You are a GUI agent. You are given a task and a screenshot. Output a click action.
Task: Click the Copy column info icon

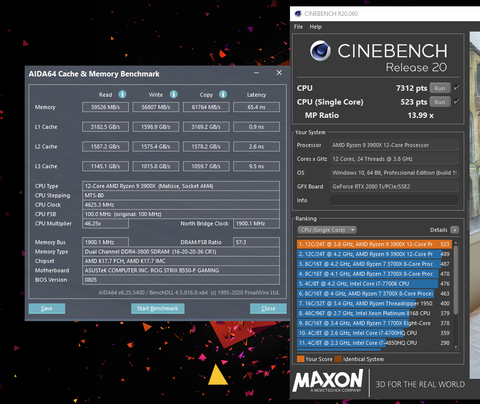[223, 94]
